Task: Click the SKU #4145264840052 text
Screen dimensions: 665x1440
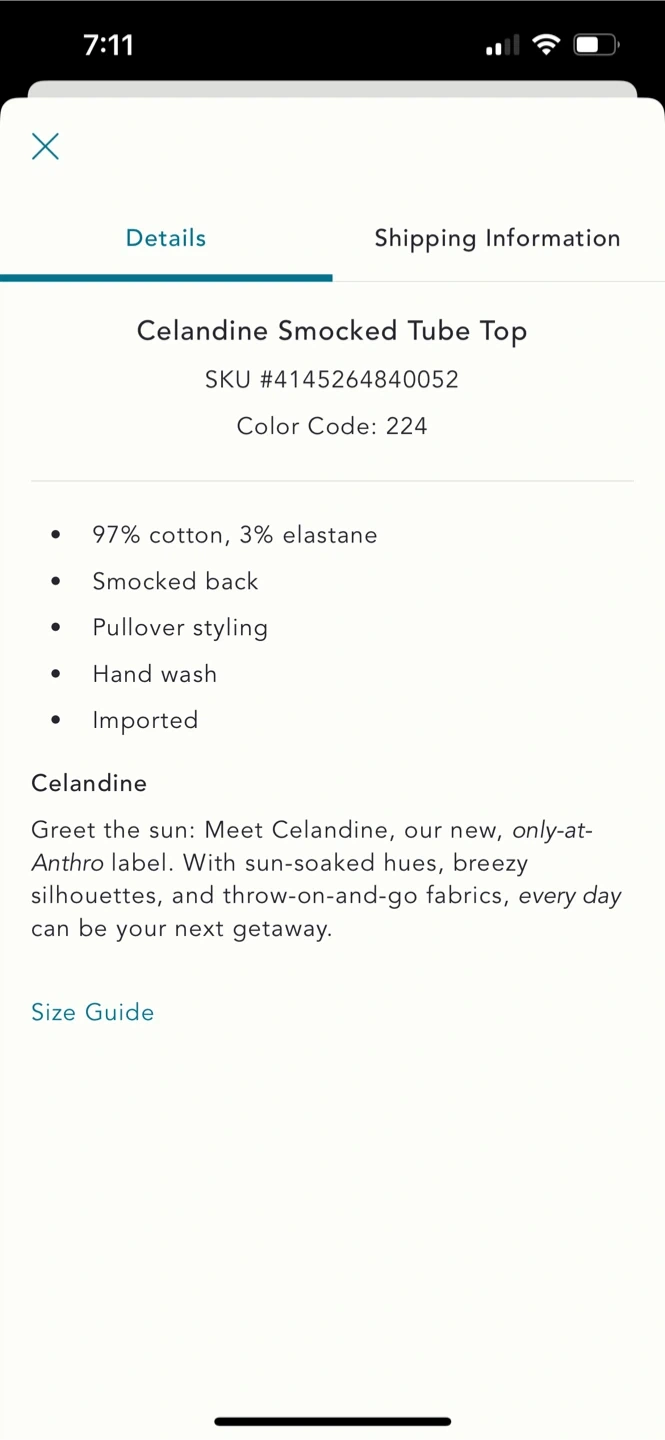Action: click(x=332, y=379)
